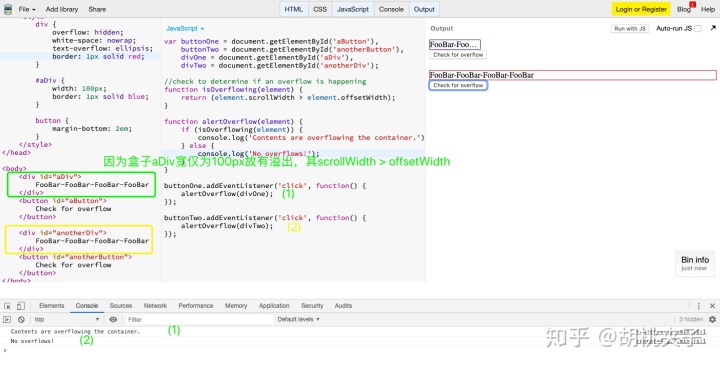Open the Help link
Screen dimensions: 720x367
708,9
